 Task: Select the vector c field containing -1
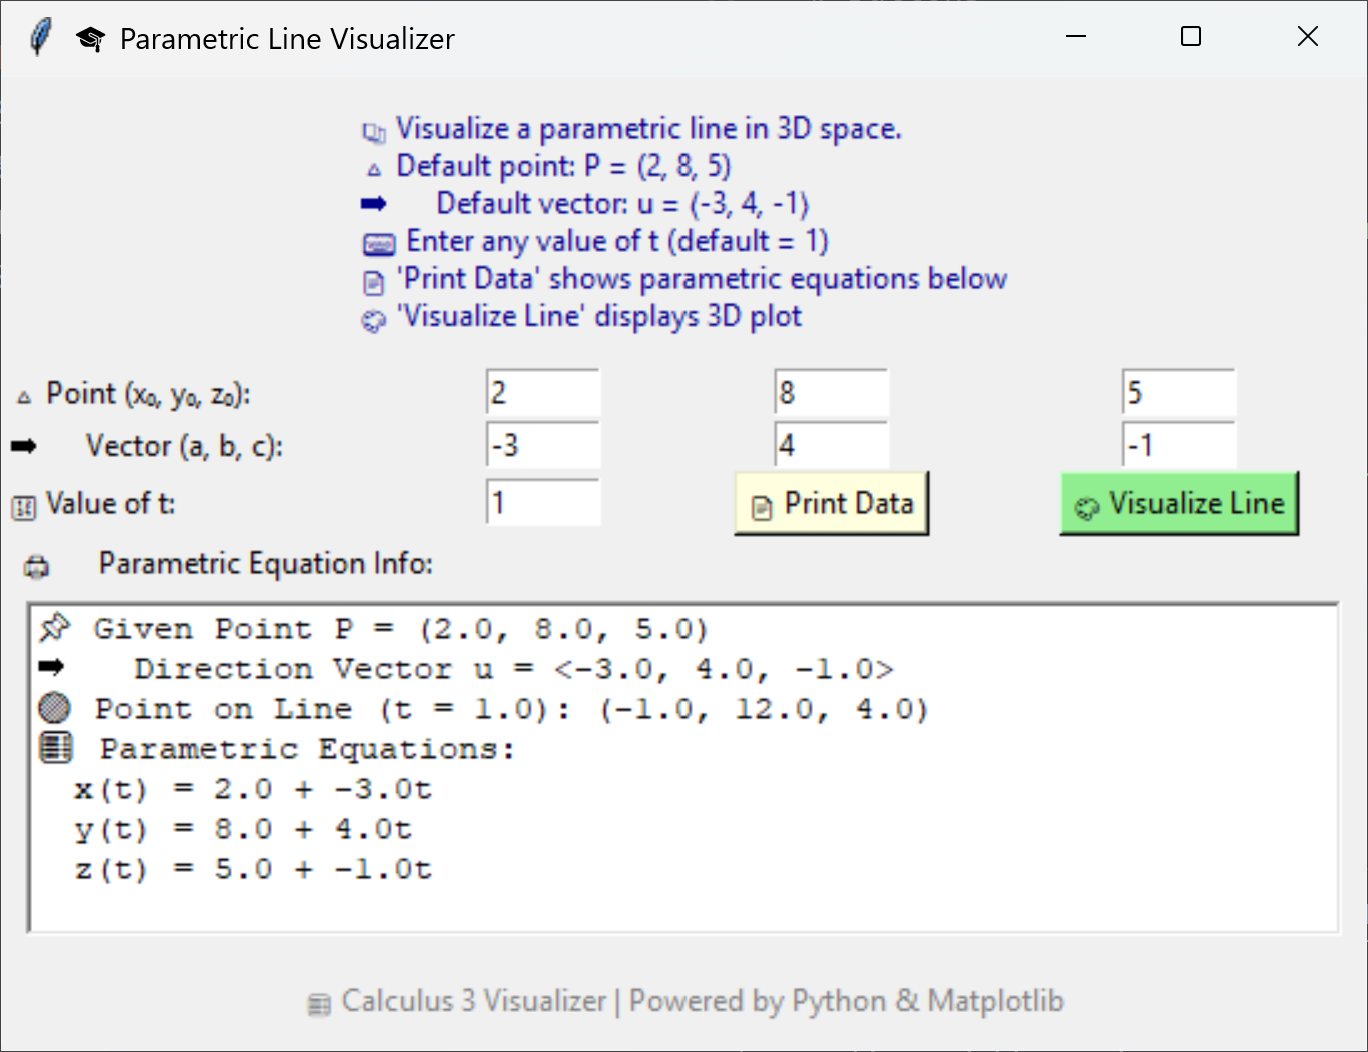click(1178, 445)
